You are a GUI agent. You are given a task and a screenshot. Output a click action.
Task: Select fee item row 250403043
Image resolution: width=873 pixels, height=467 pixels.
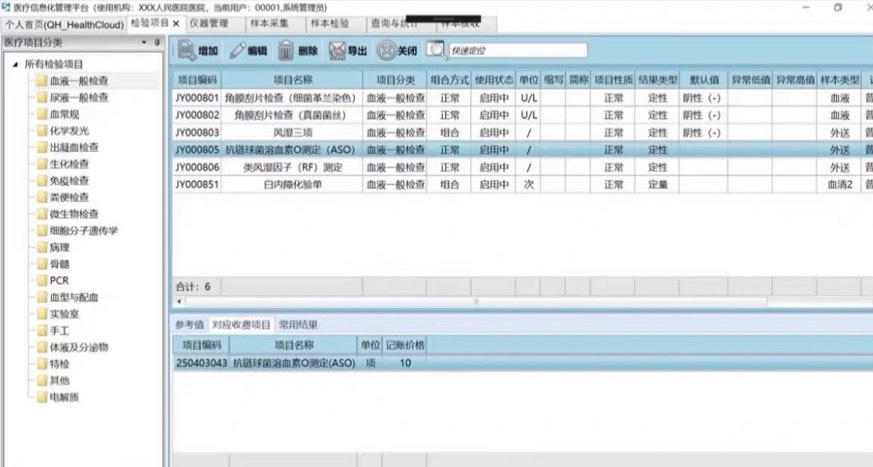[522, 363]
